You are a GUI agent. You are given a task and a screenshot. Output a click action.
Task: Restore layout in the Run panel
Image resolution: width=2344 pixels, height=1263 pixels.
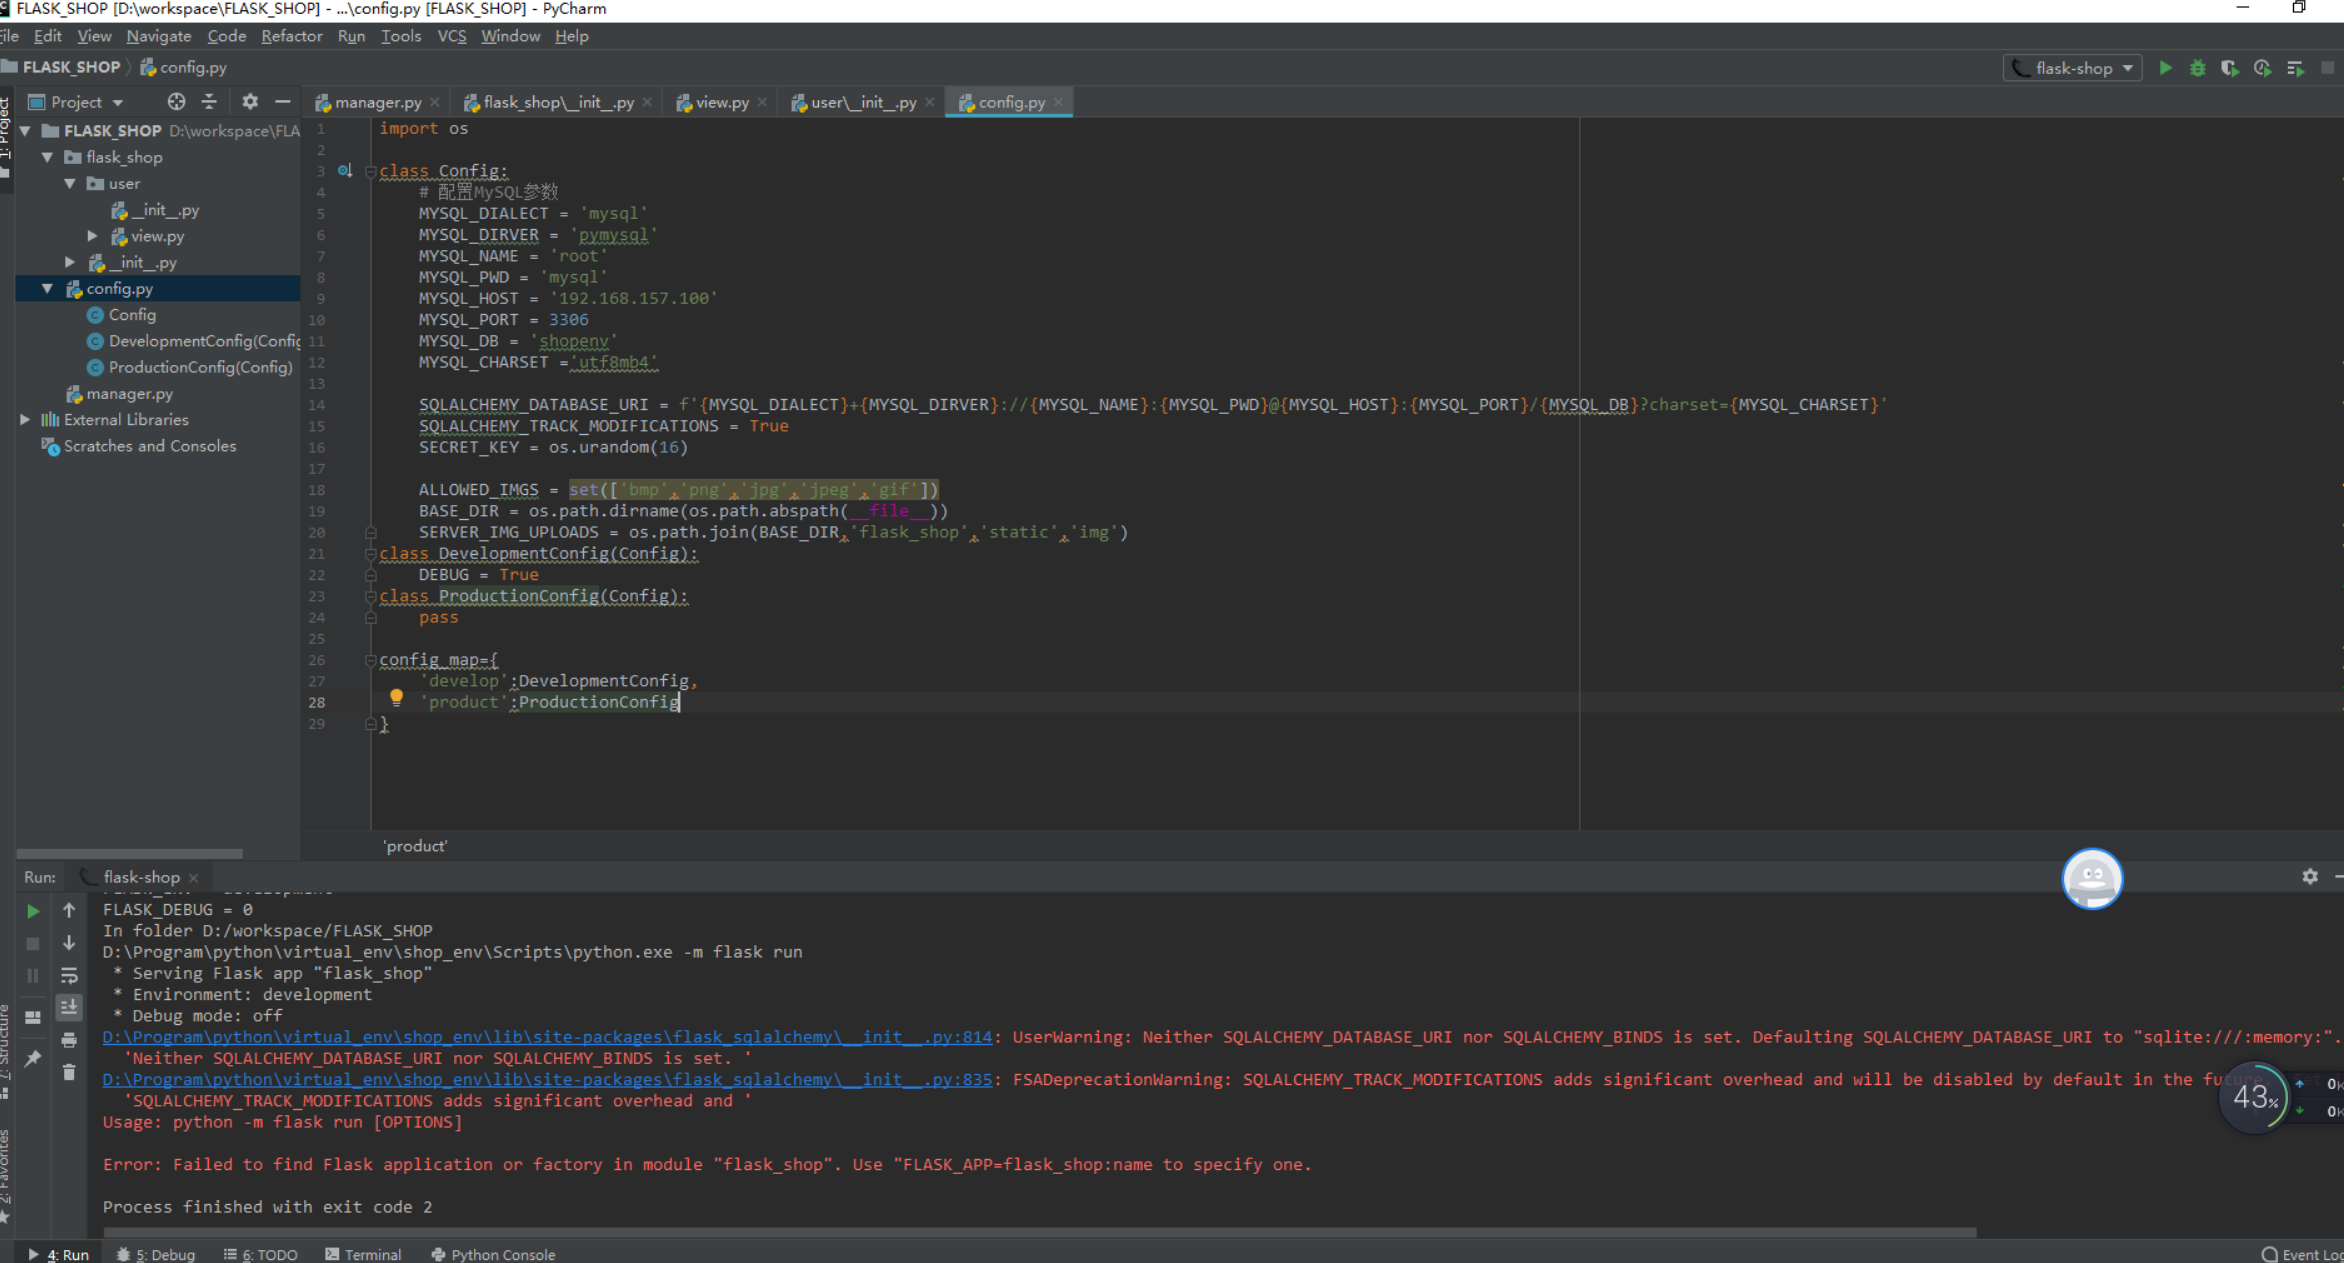[x=33, y=1018]
